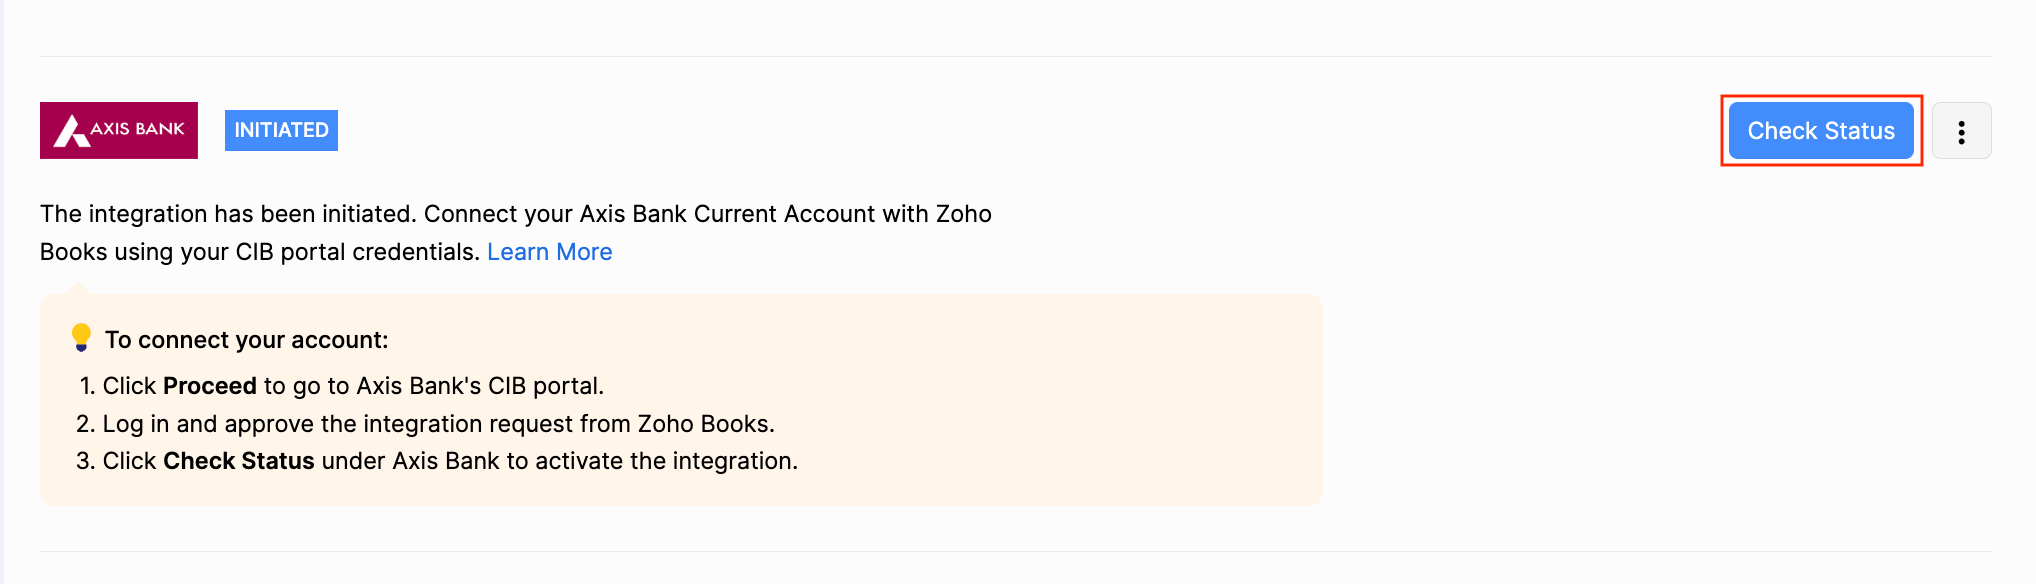Click the orange tip panel
The image size is (2036, 584).
click(x=680, y=400)
